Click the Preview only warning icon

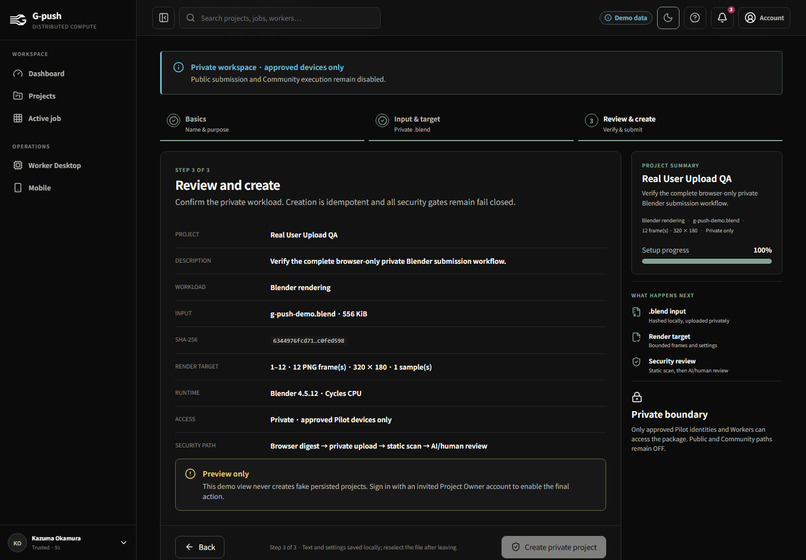coord(190,474)
